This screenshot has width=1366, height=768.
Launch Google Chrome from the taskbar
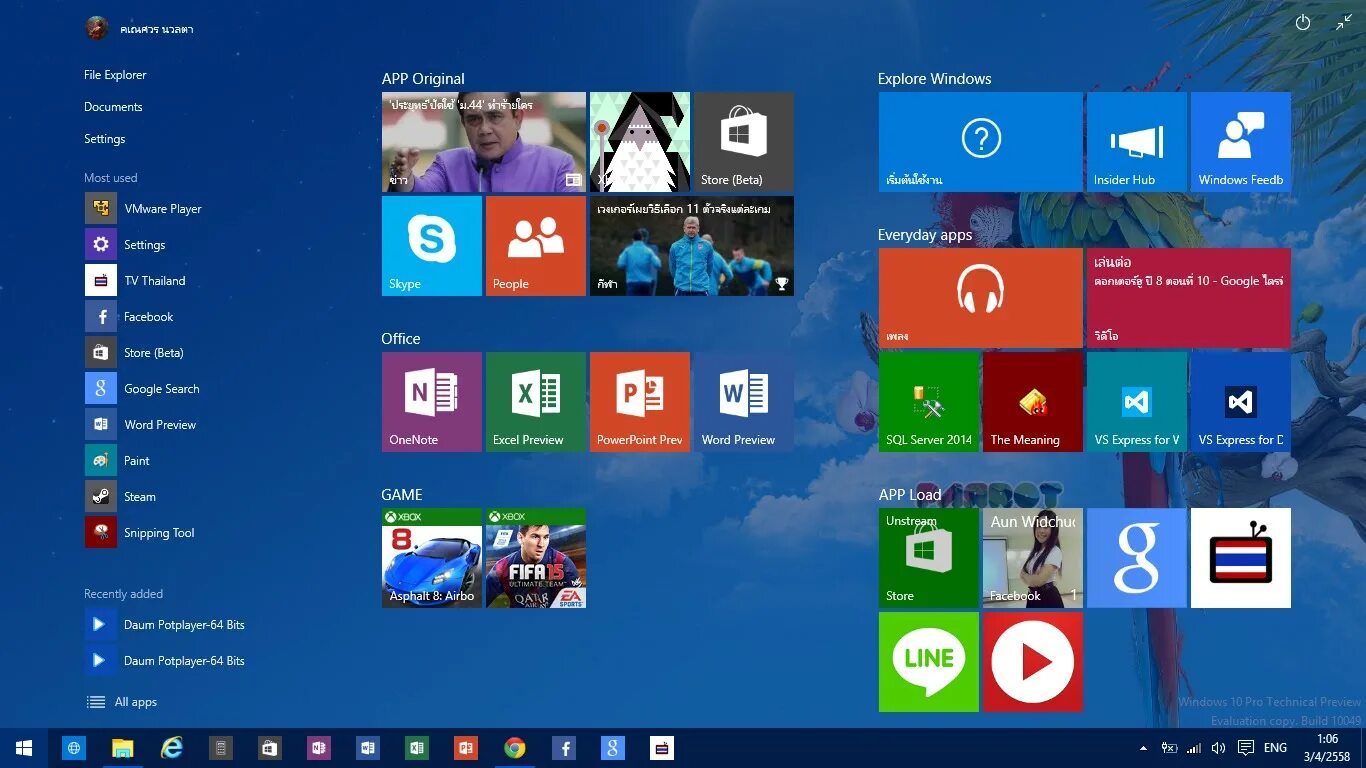point(514,747)
